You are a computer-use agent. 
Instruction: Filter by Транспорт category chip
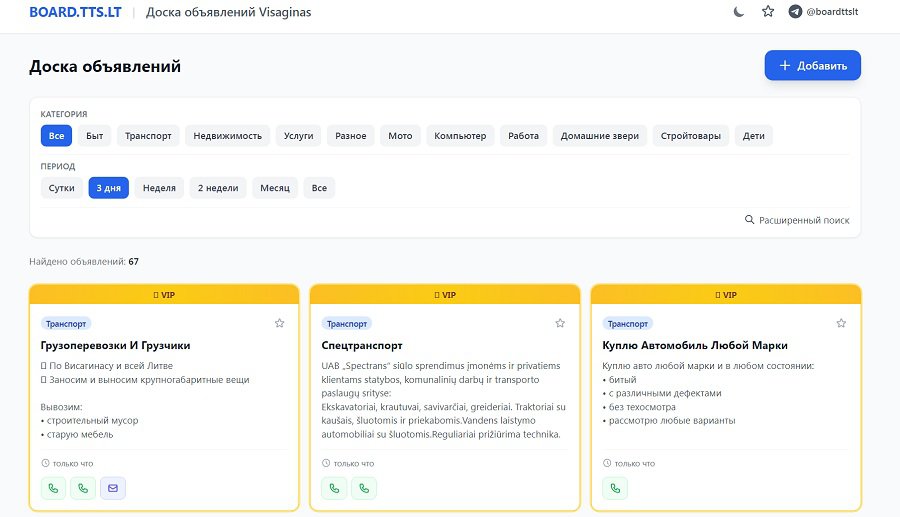pyautogui.click(x=148, y=136)
